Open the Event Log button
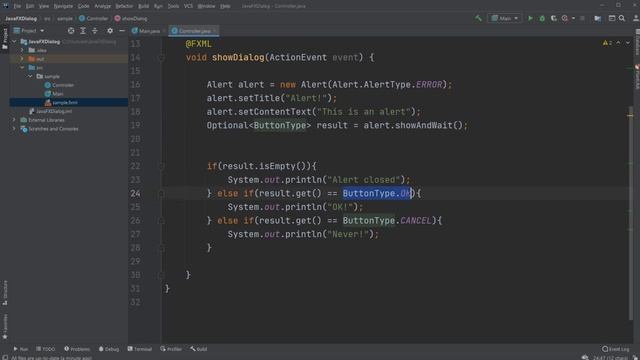Screen dimensions: 640x360 point(616,349)
